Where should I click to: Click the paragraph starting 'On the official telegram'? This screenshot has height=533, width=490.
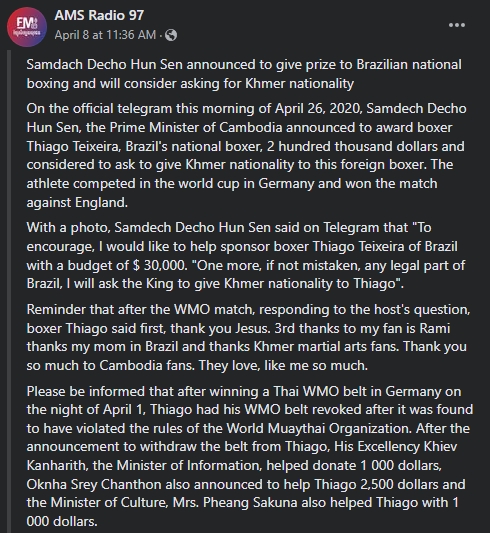coord(246,155)
